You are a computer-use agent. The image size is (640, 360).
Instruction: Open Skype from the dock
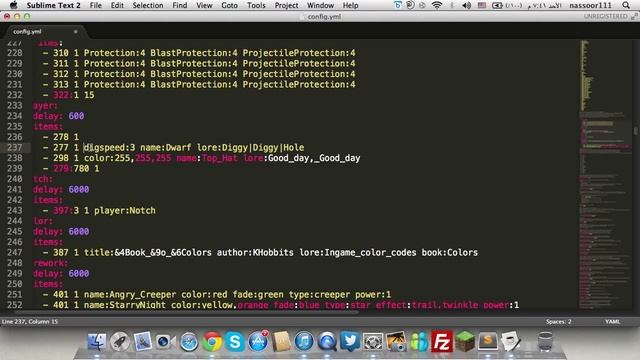235,341
